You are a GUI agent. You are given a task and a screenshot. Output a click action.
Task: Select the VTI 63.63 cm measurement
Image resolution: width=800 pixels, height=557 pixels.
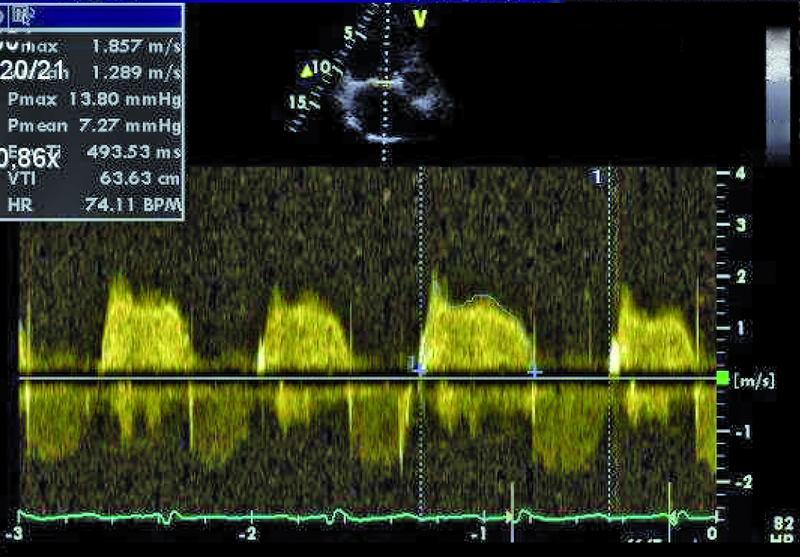click(94, 179)
